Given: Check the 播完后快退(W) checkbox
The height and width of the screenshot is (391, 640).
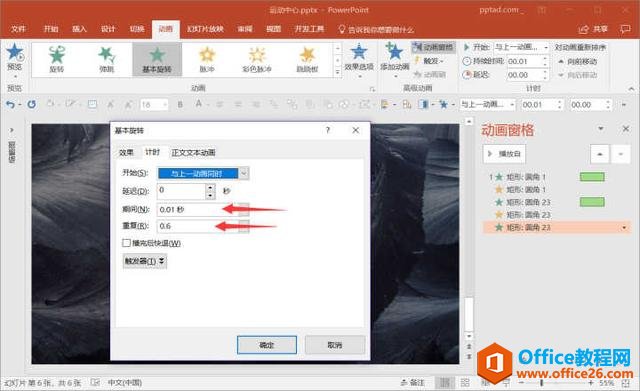Looking at the screenshot, I should pyautogui.click(x=126, y=243).
